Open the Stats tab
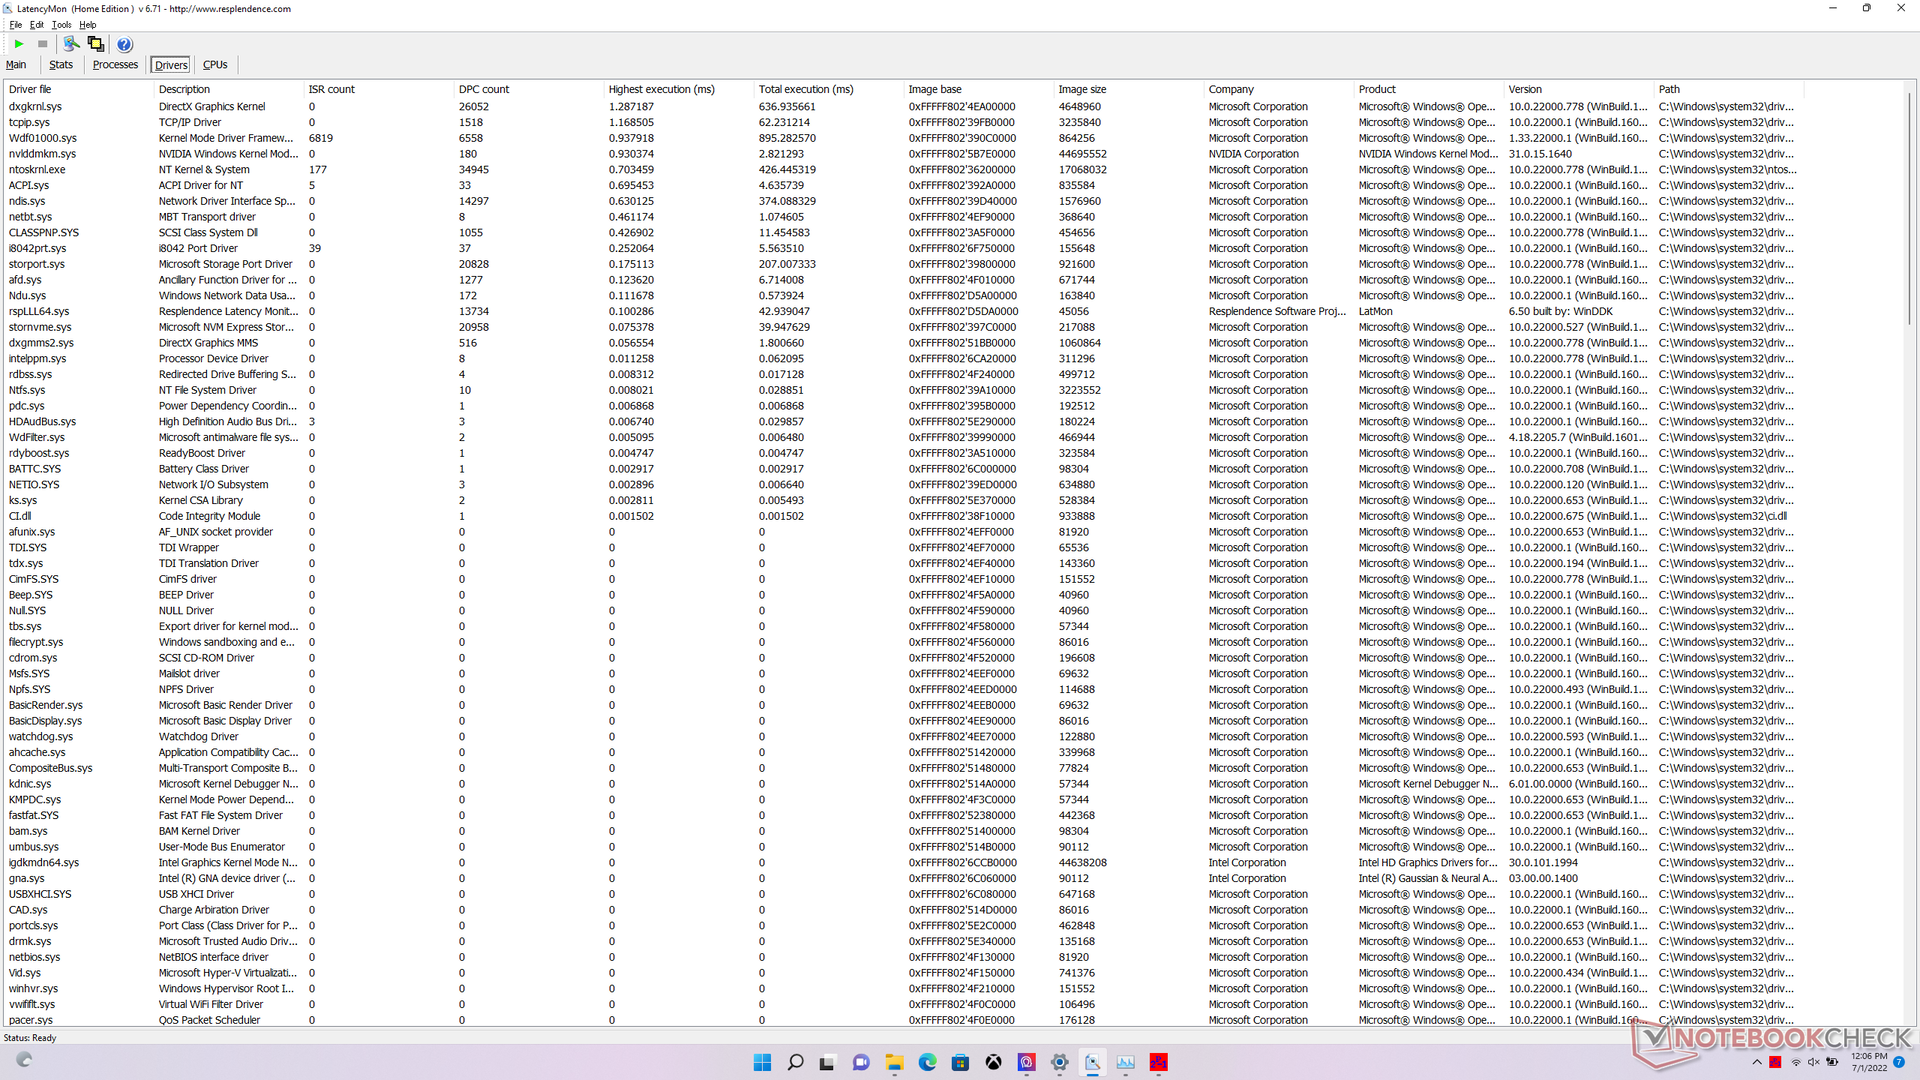1920x1080 pixels. click(x=61, y=65)
